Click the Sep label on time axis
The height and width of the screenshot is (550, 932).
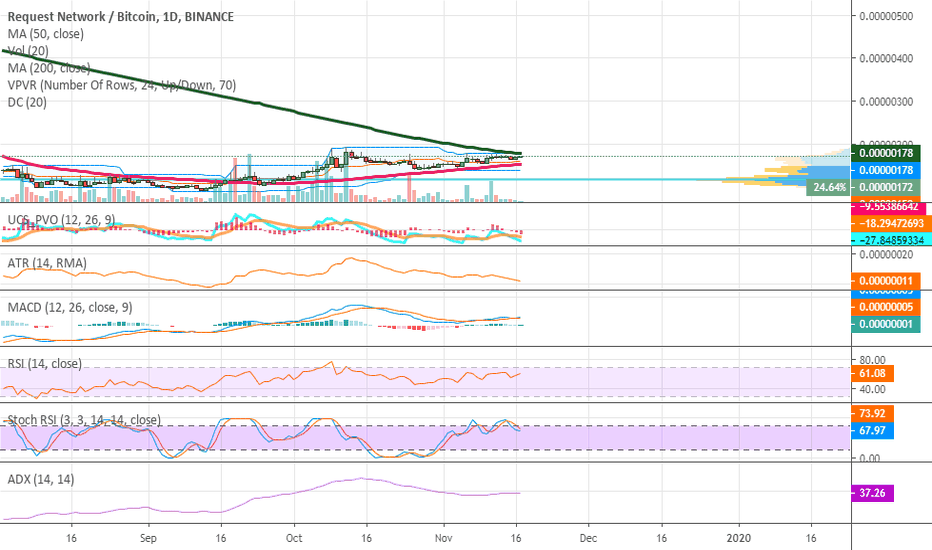tap(148, 538)
